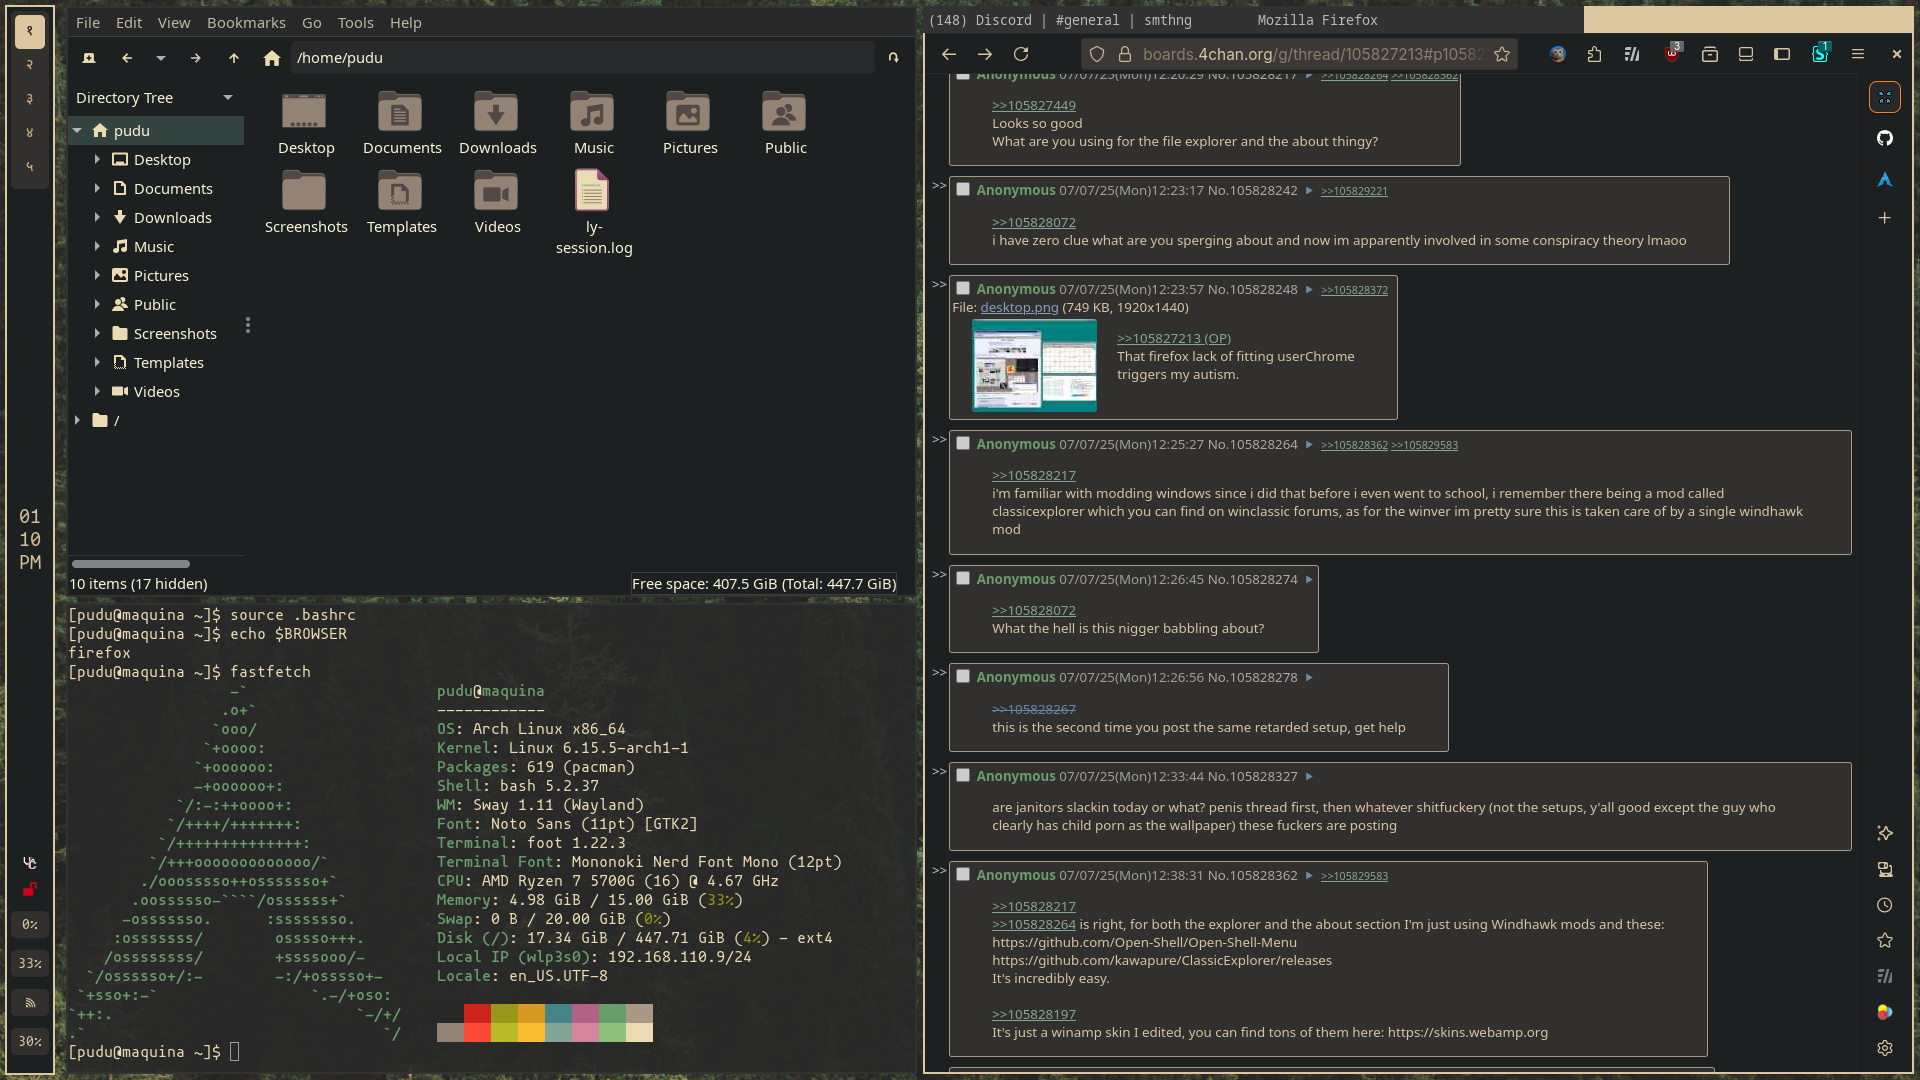Screen dimensions: 1920x1080
Task: Click the reload icon right of the path bar
Action: 894,58
